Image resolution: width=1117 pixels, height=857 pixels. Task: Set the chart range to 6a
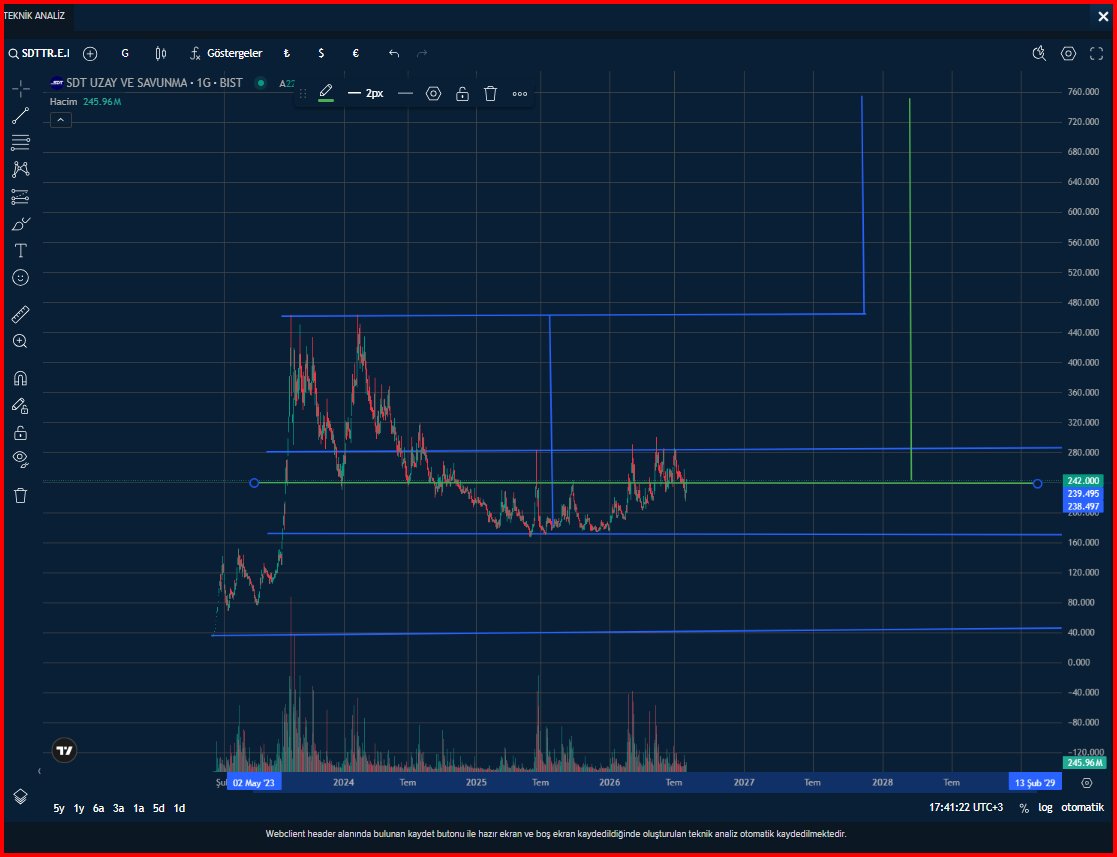tap(98, 808)
